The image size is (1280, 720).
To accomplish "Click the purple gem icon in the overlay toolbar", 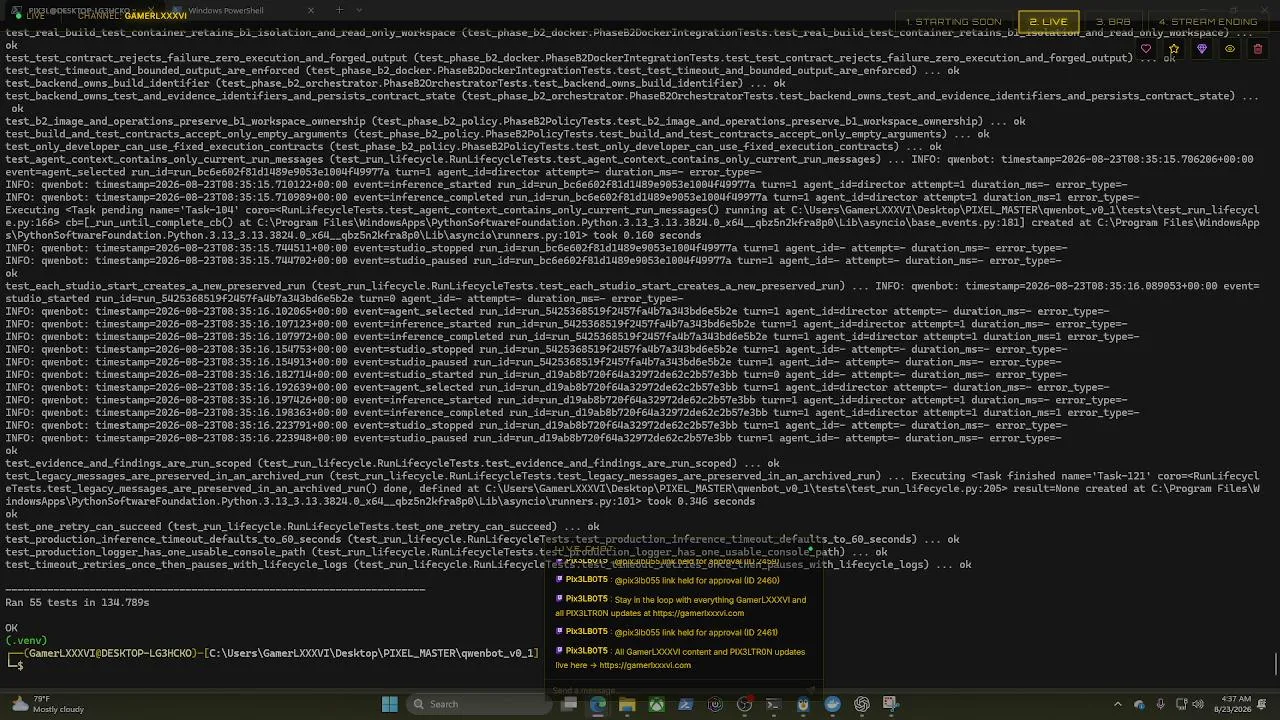I will pyautogui.click(x=1202, y=49).
